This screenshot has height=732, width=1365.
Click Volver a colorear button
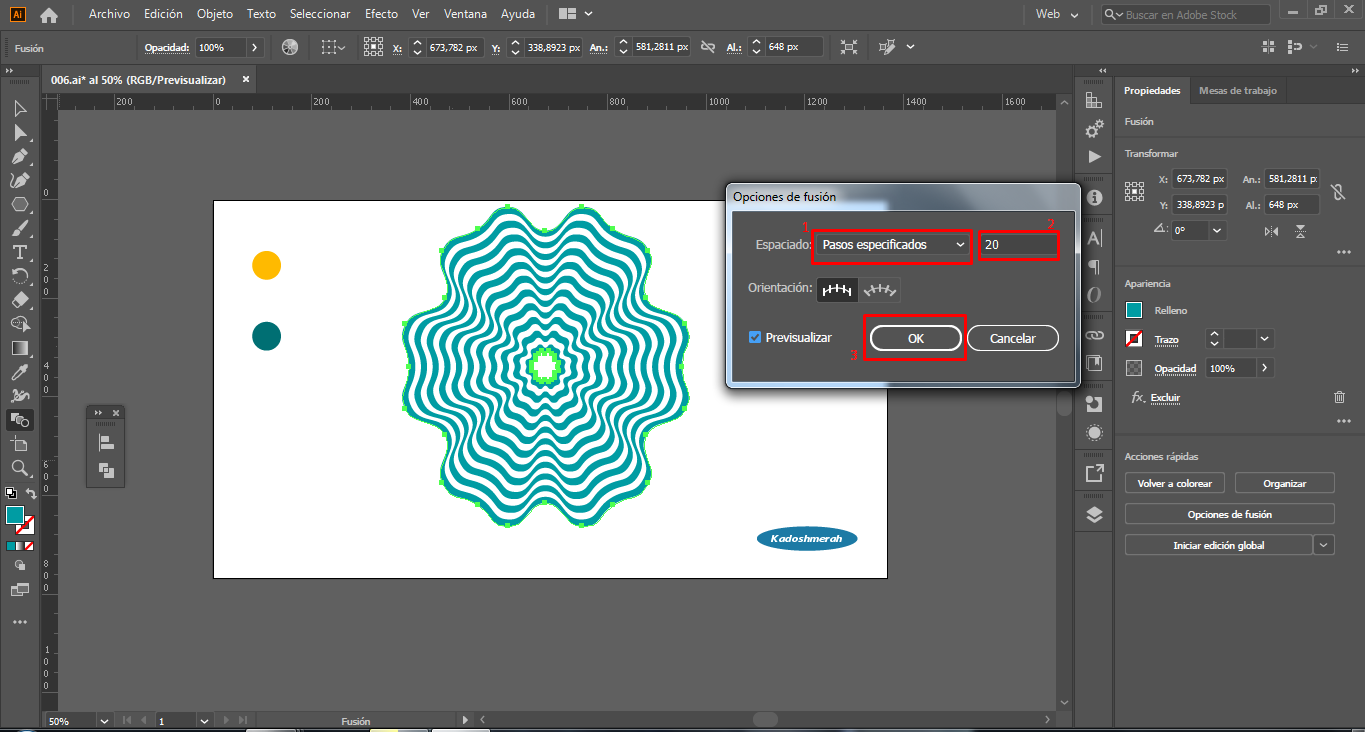tap(1175, 483)
